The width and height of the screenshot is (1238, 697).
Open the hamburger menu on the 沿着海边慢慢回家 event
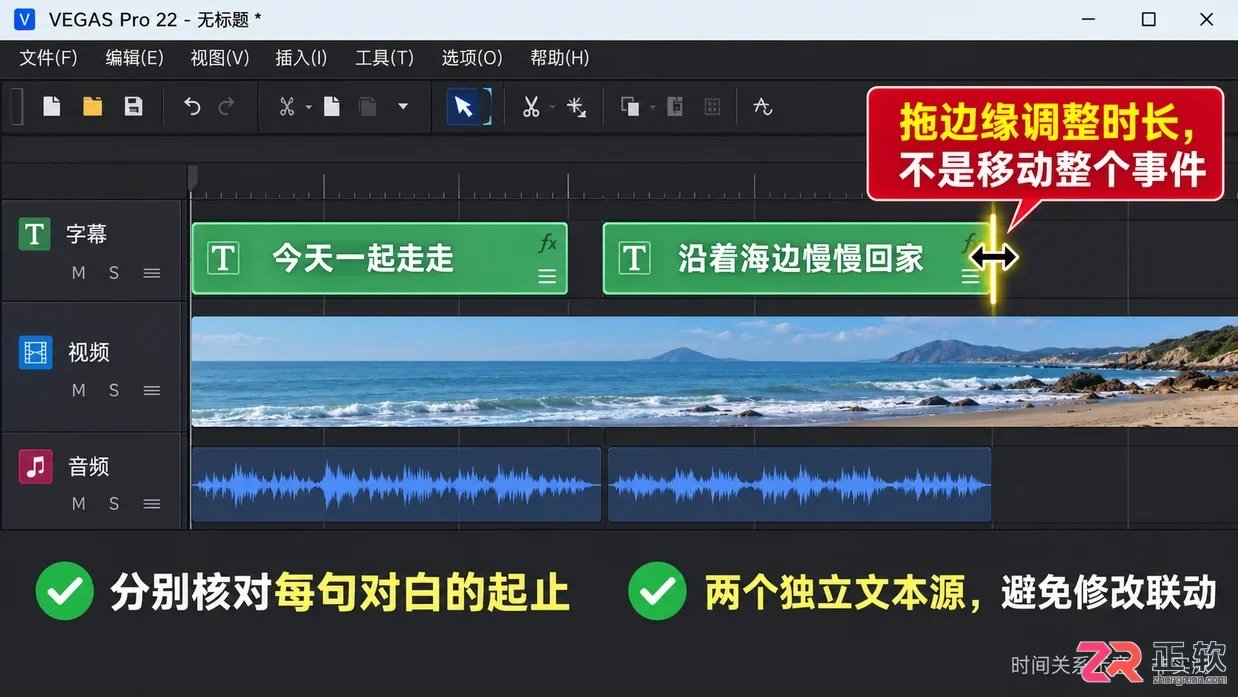coord(970,277)
